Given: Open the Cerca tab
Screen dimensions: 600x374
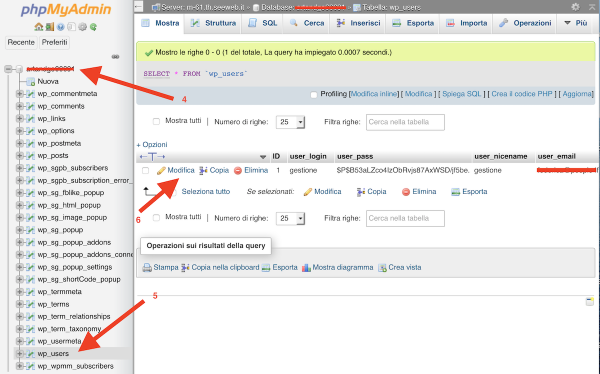Looking at the screenshot, I should [307, 23].
